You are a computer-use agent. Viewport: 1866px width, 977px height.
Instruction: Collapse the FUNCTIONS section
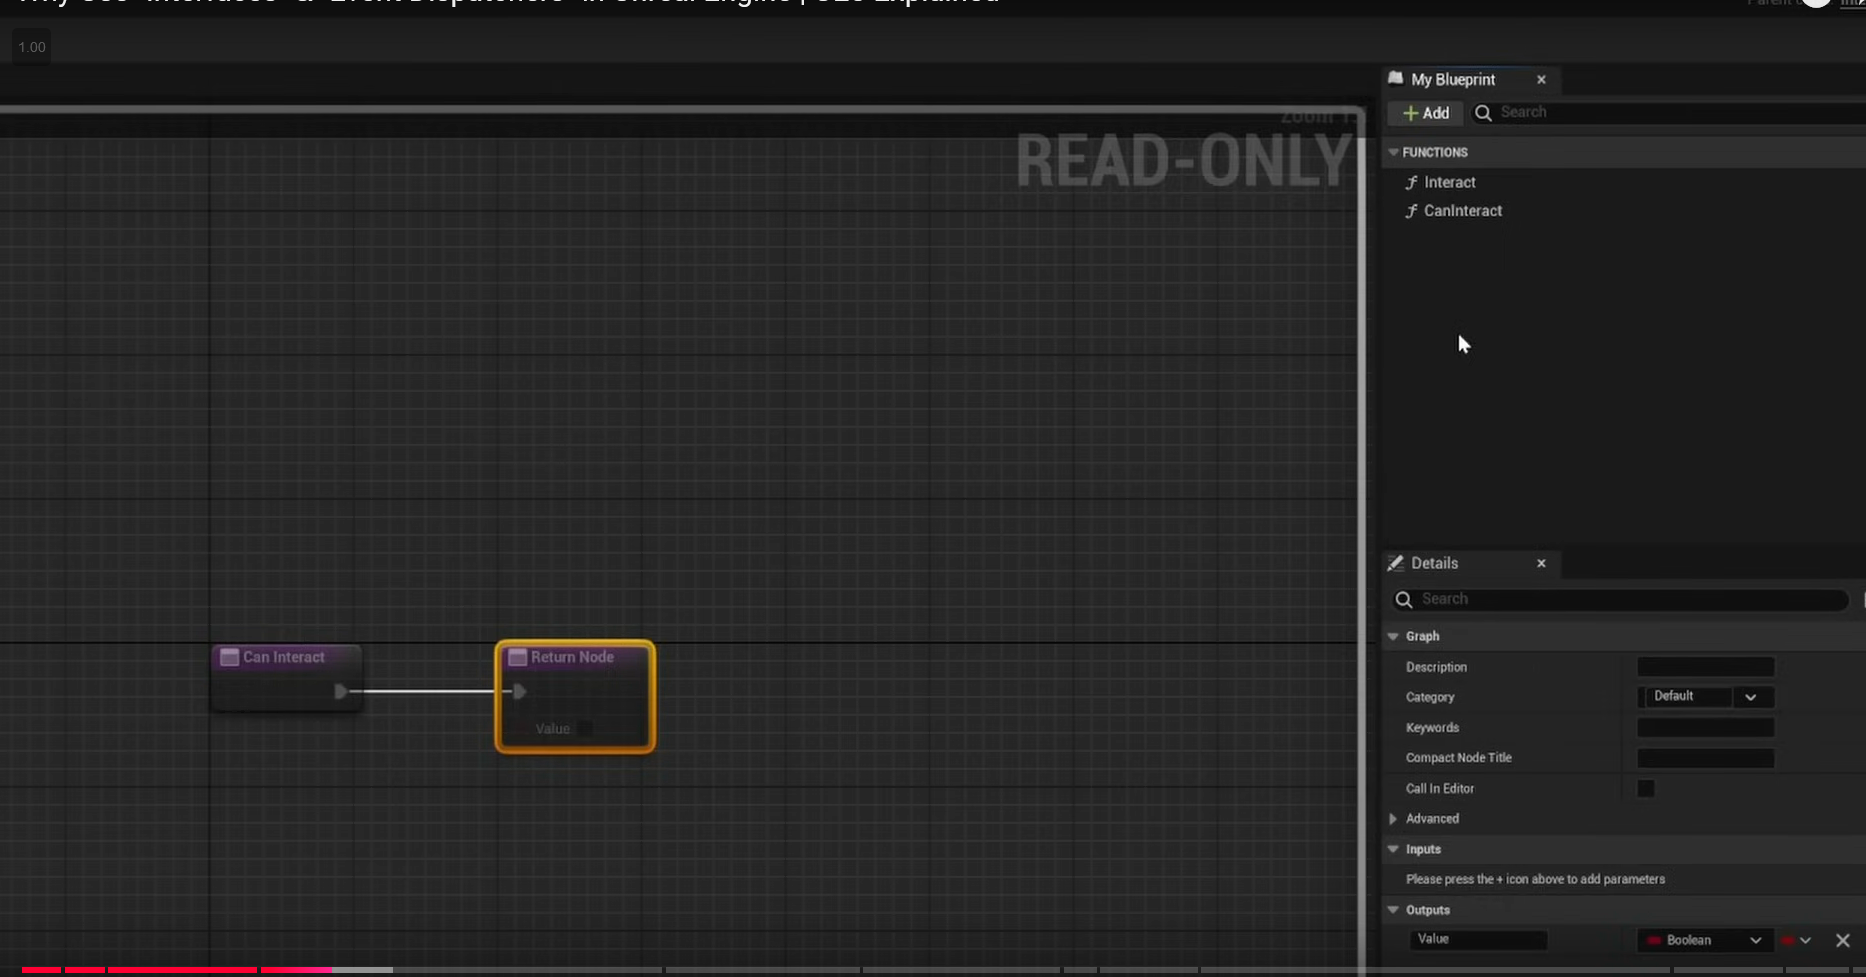(x=1393, y=152)
